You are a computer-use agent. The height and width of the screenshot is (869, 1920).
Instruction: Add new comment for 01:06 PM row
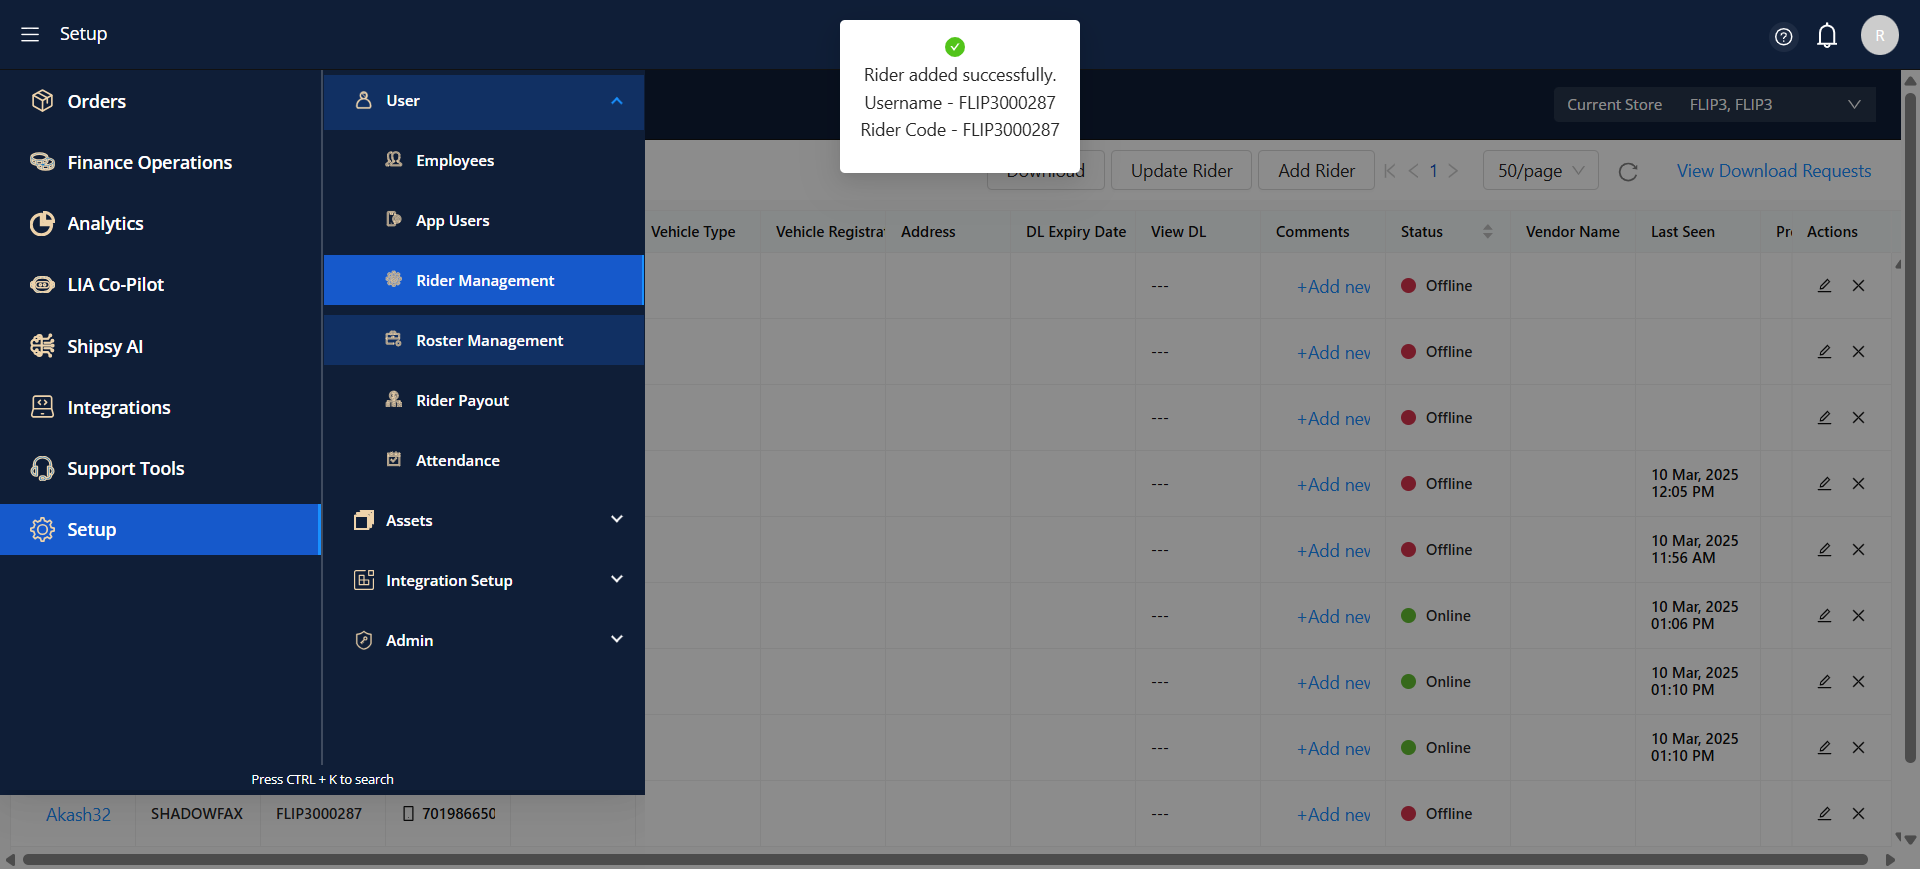pyautogui.click(x=1334, y=617)
